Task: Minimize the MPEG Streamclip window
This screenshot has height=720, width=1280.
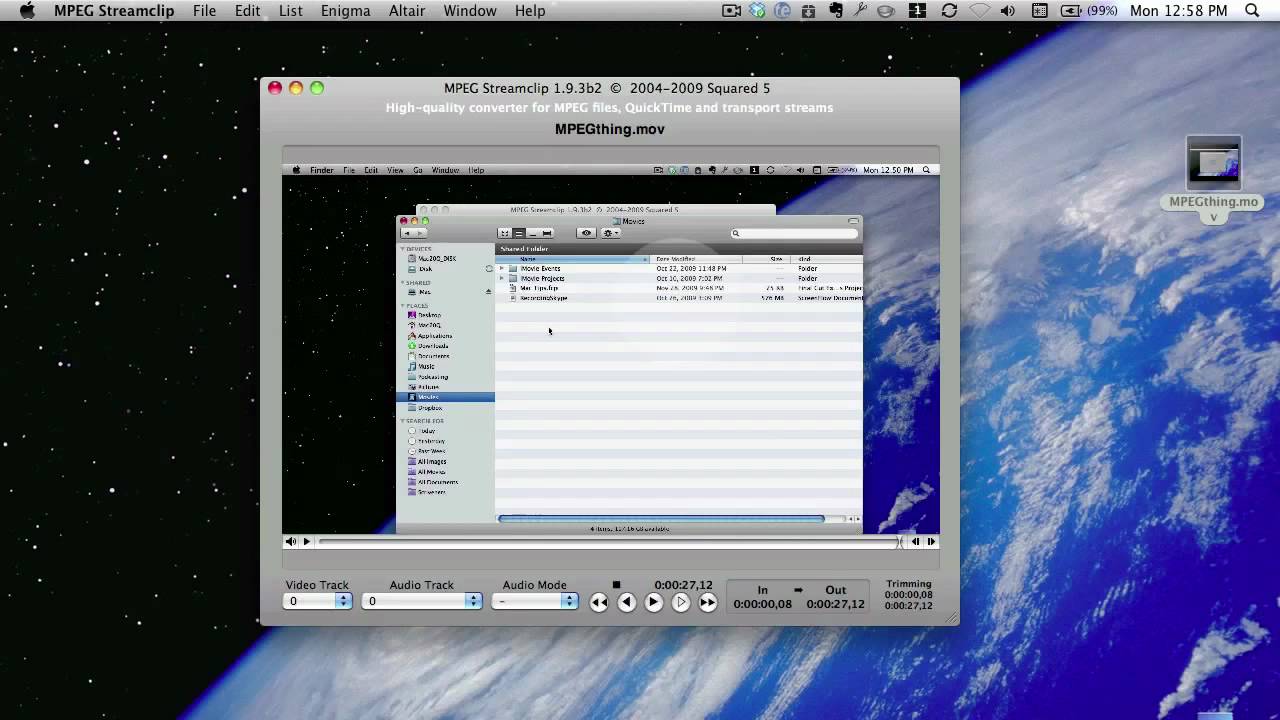Action: click(x=296, y=88)
